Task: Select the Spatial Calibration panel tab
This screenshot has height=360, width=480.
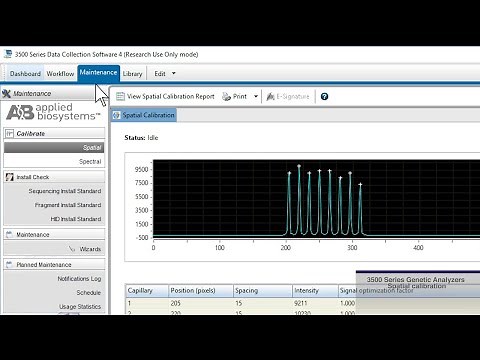Action: tap(144, 115)
